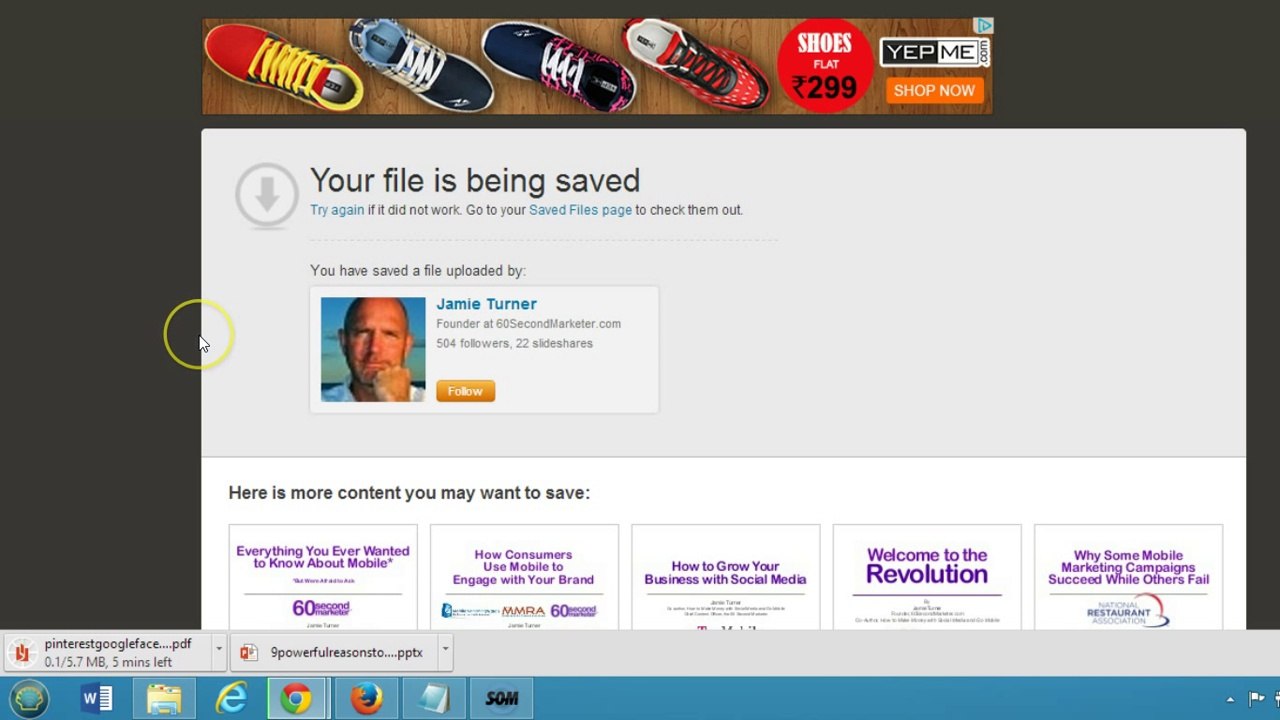The image size is (1280, 720).
Task: Open File Explorer from taskbar
Action: 164,698
